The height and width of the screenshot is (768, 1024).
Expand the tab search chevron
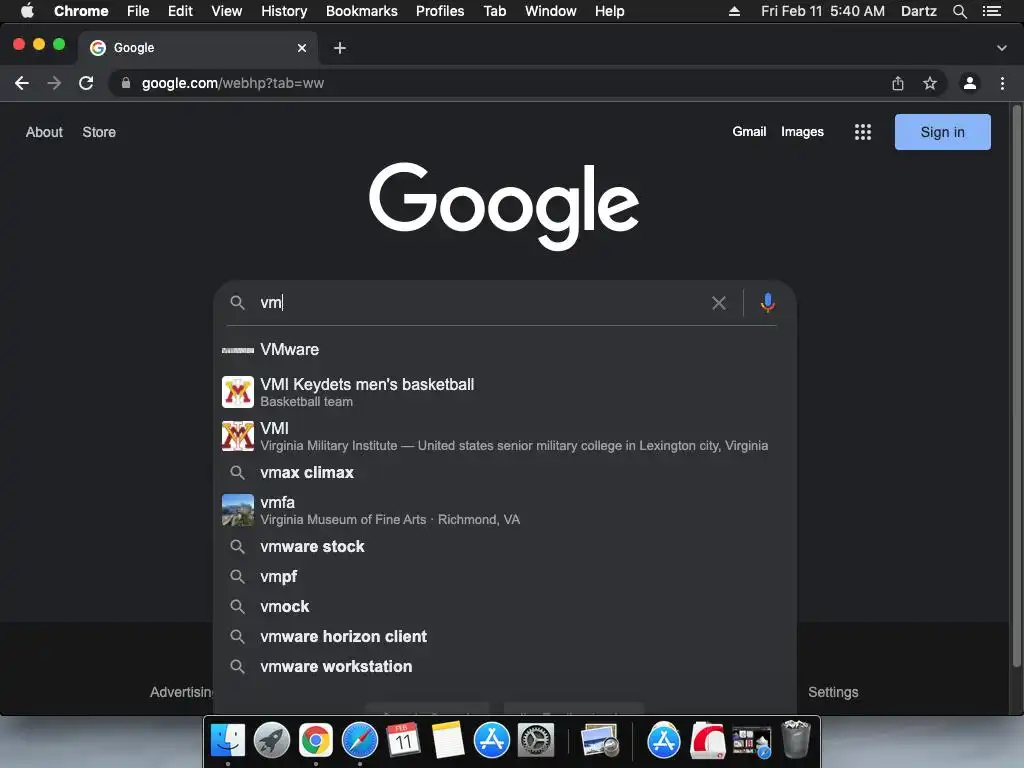[x=1002, y=48]
